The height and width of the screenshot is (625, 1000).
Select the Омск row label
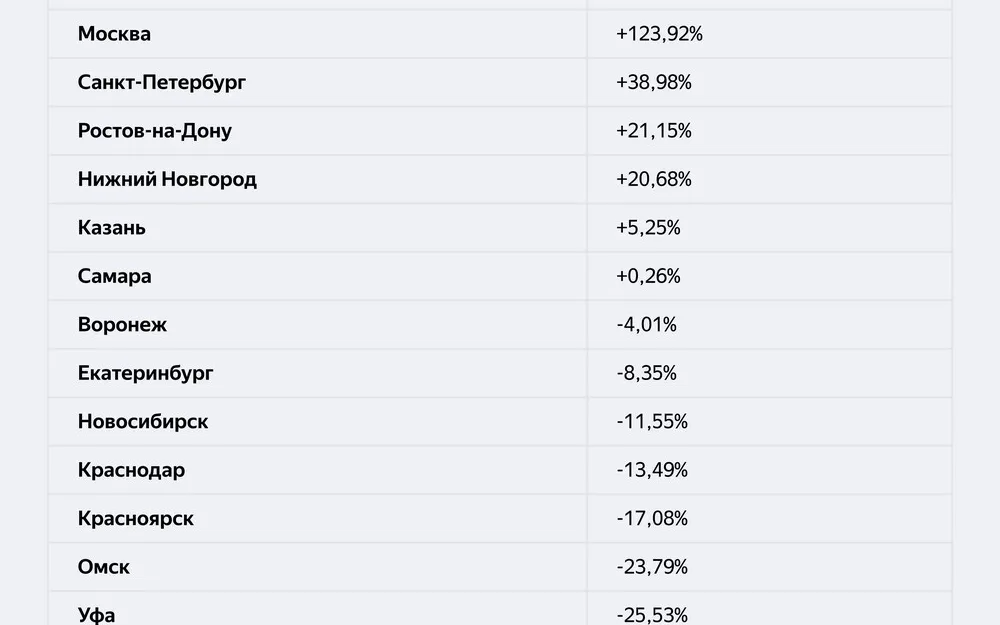point(104,567)
